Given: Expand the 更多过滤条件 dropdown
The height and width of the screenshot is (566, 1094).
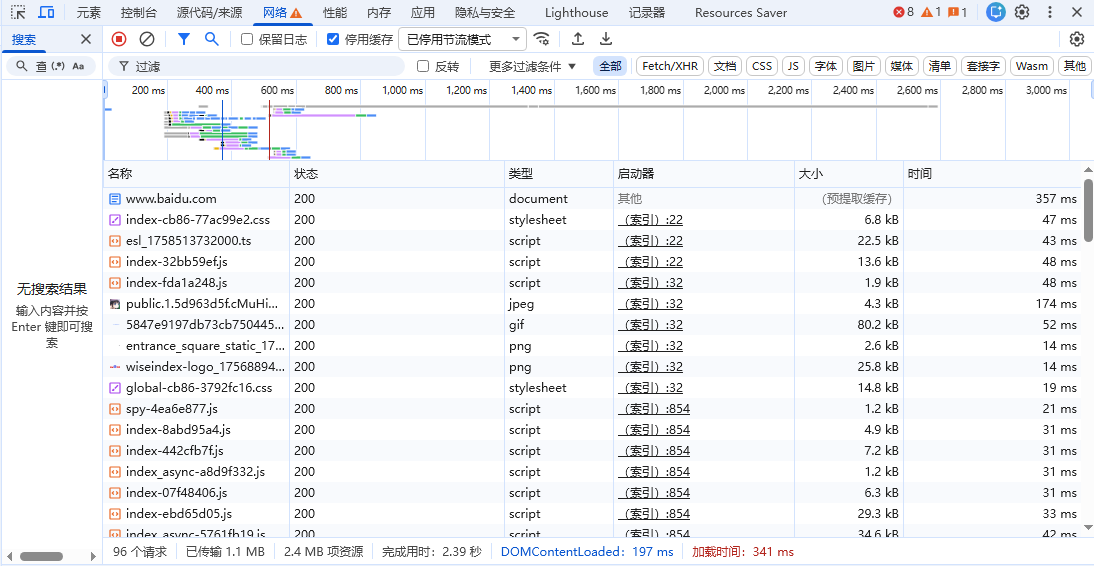Looking at the screenshot, I should [532, 66].
